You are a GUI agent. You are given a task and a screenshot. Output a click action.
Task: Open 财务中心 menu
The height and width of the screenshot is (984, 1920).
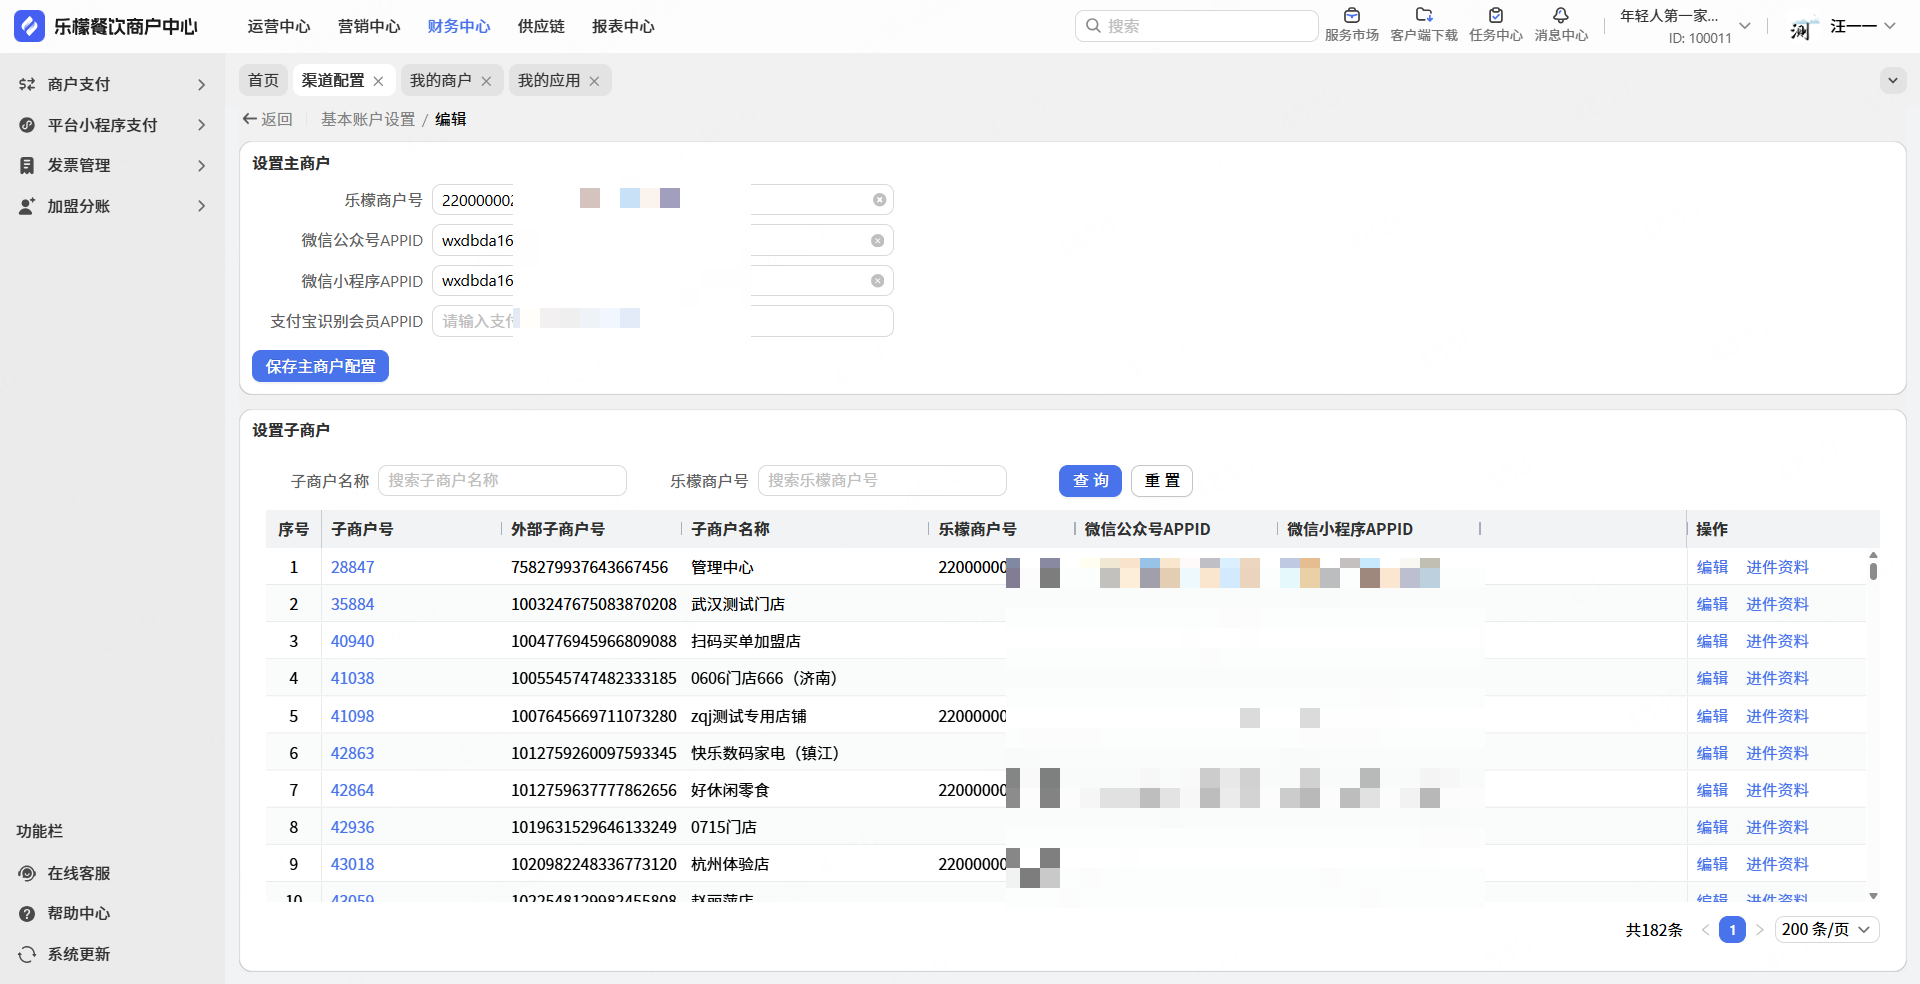[459, 27]
